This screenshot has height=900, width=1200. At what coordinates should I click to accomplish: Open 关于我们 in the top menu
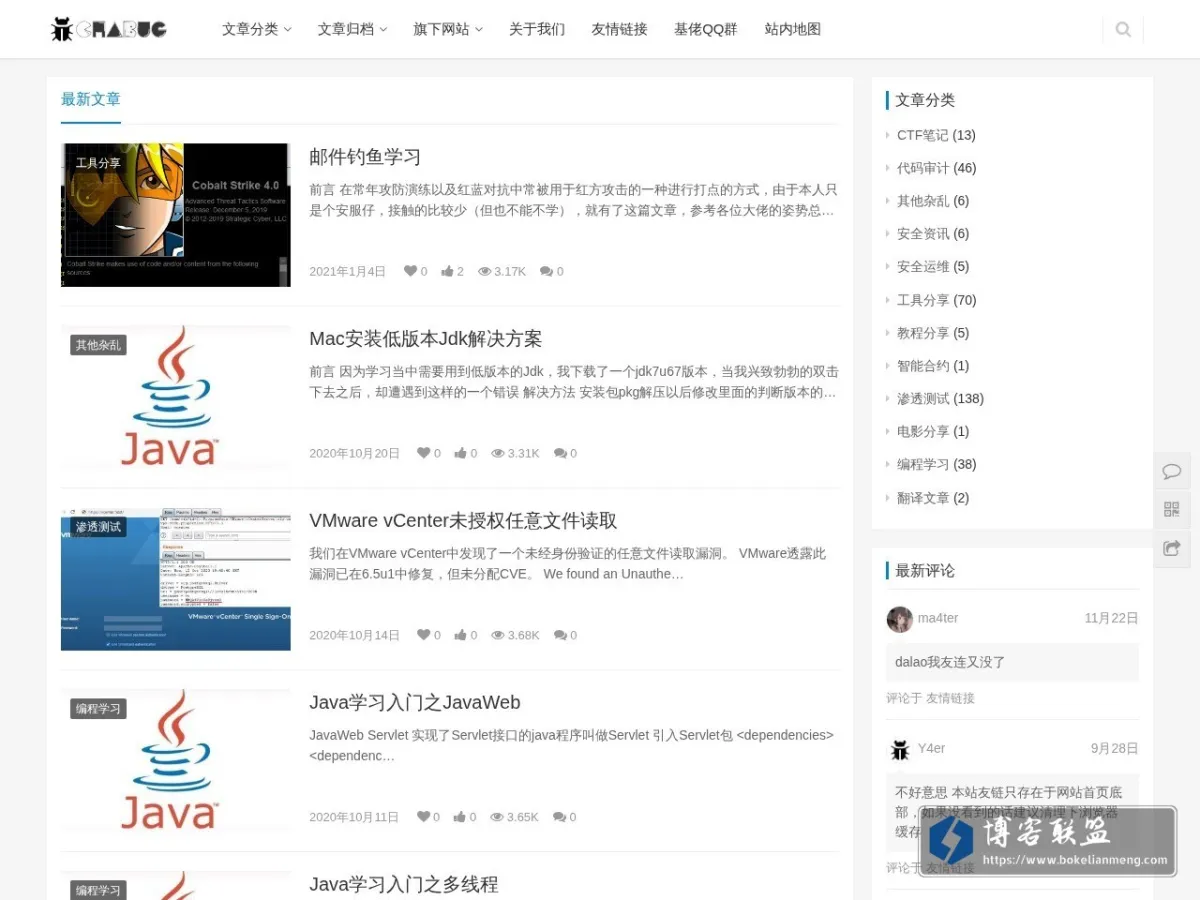point(537,29)
